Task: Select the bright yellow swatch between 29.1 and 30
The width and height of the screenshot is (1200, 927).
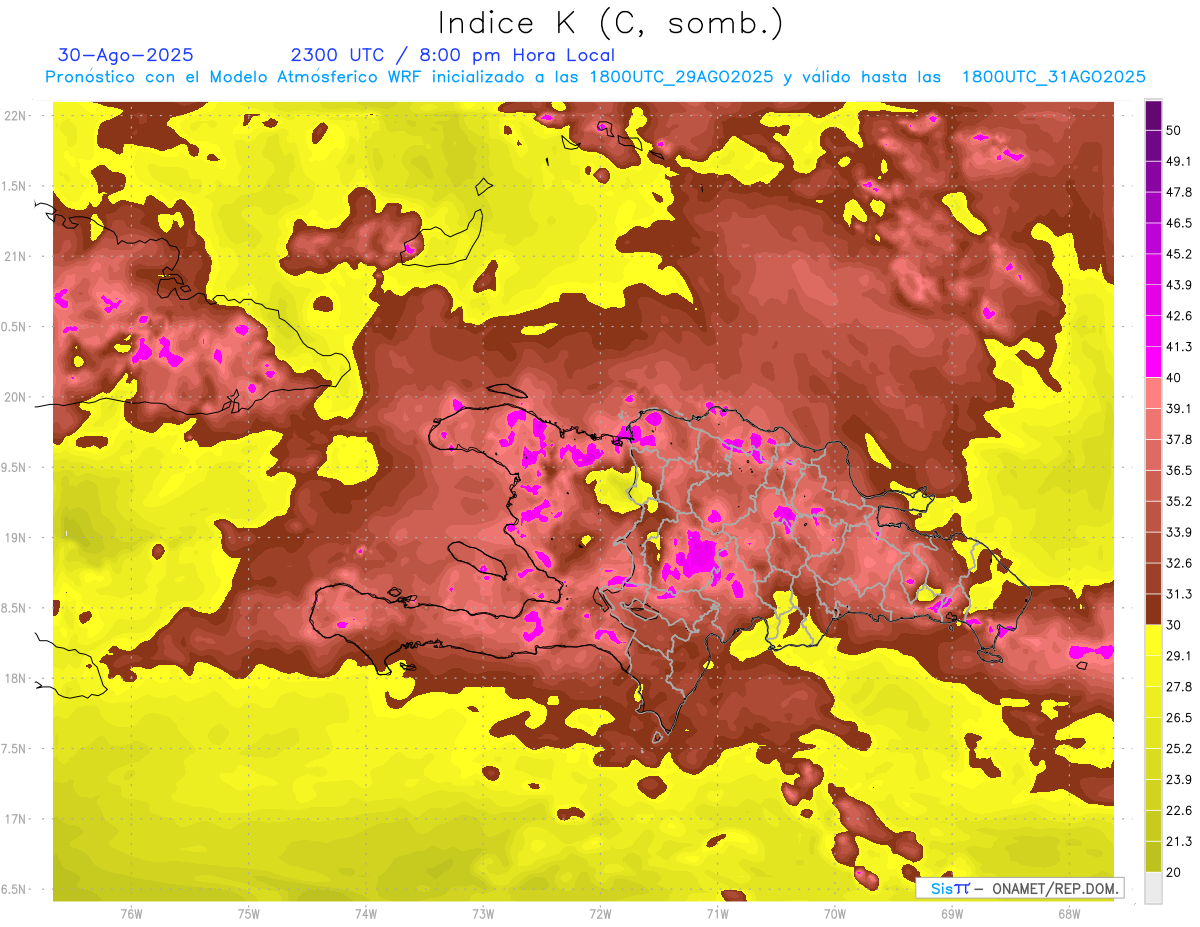Action: pos(1153,640)
